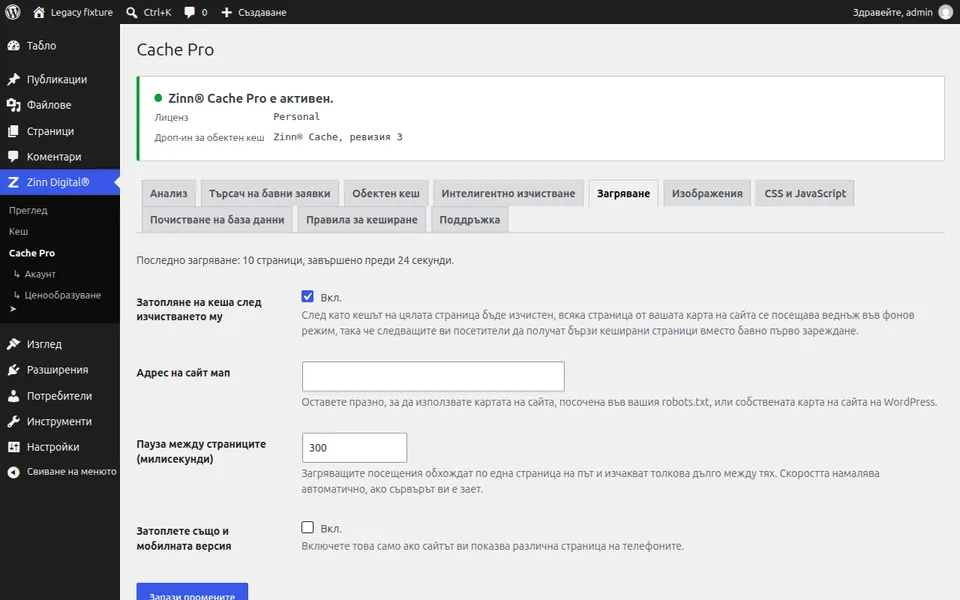Open the Табло dashboard icon
This screenshot has height=600, width=960.
(13, 45)
